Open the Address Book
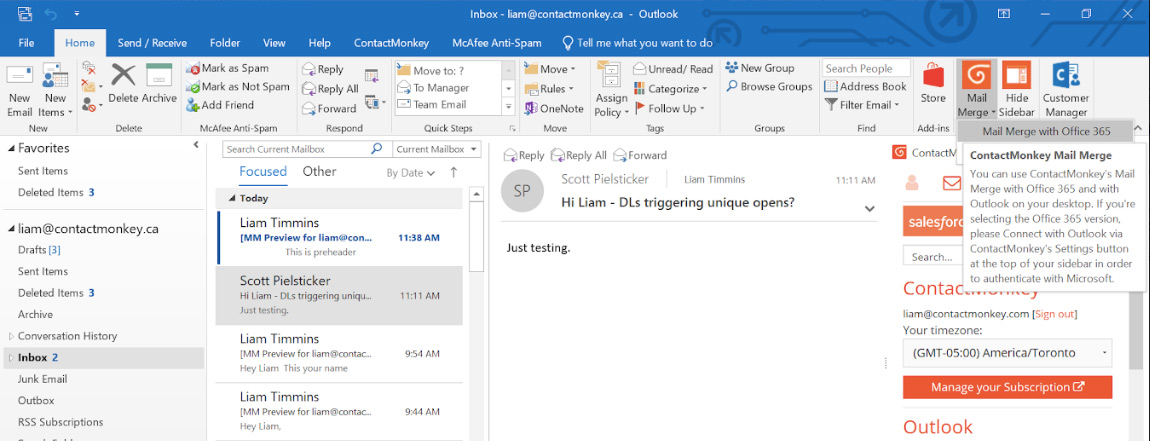Screen dimensions: 1150x441 [865, 87]
